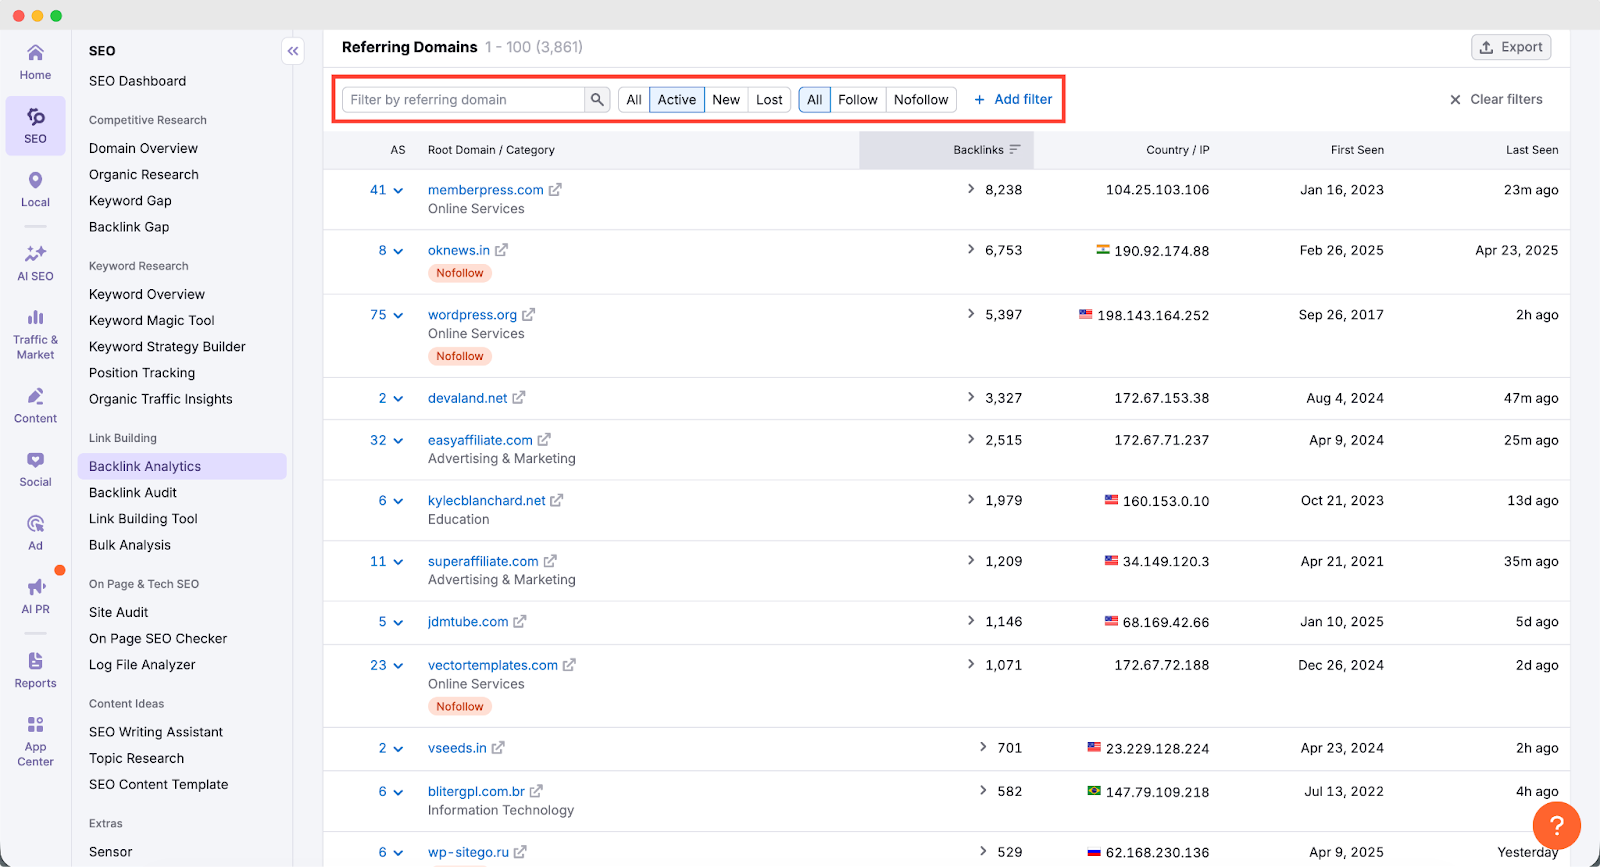Expand backlinks arrow beside 6,753
The image size is (1600, 867).
pyautogui.click(x=971, y=250)
